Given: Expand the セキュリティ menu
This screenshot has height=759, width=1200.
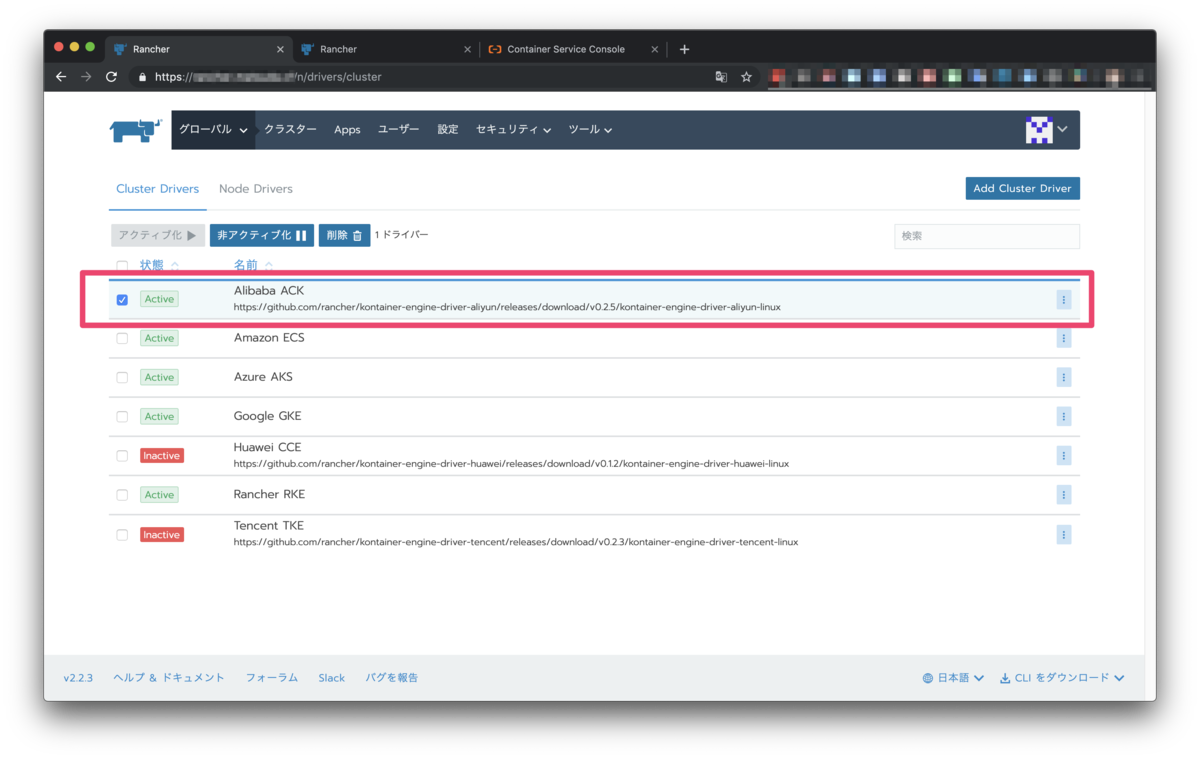Looking at the screenshot, I should coord(513,130).
